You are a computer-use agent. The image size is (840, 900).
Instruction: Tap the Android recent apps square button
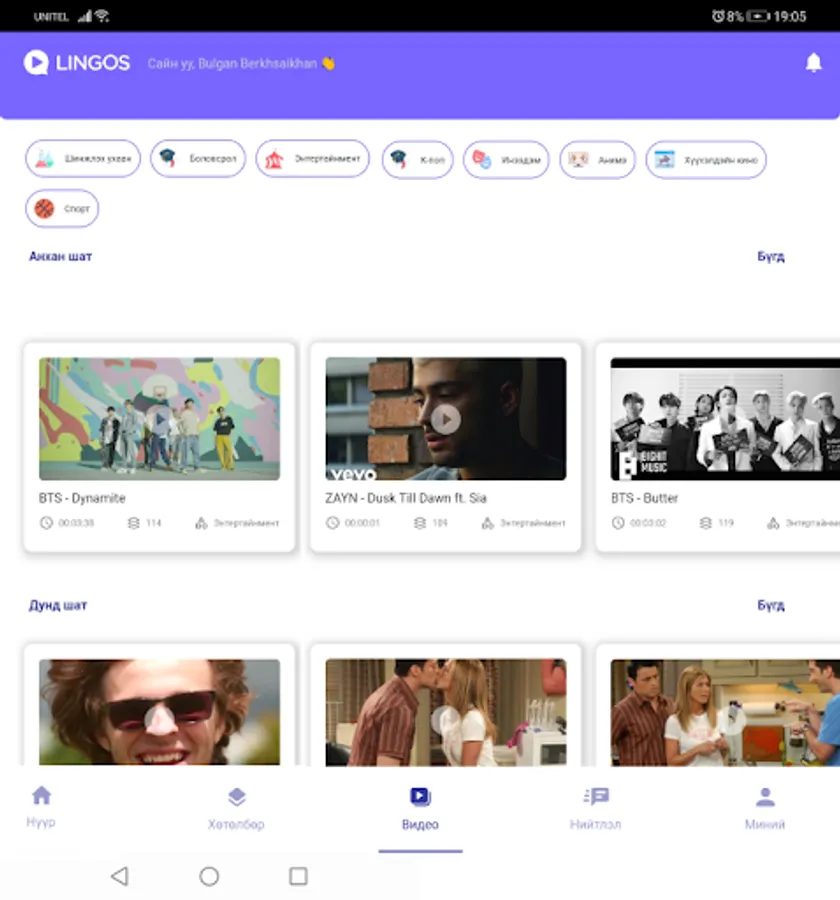tap(298, 876)
